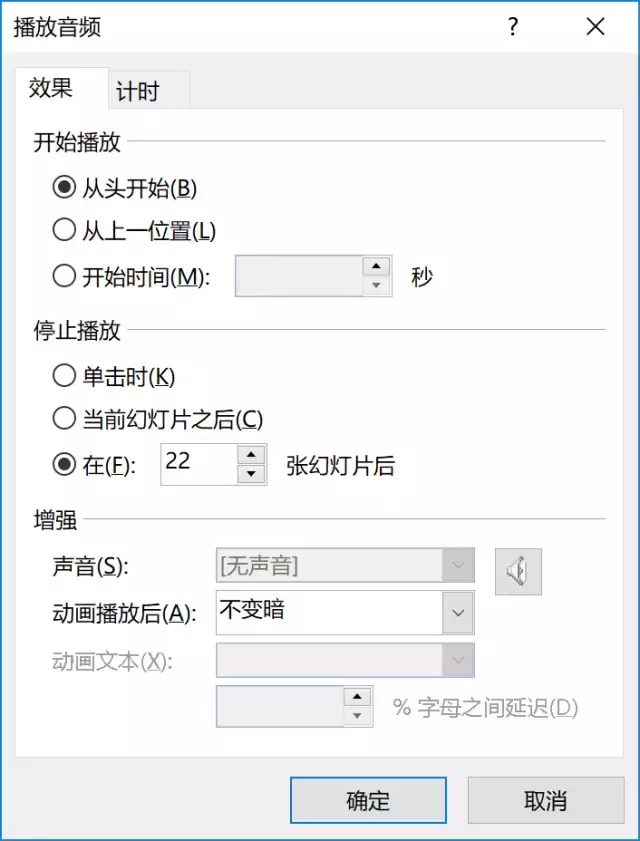This screenshot has width=640, height=841.
Task: Expand the 动画文本 dropdown arrow
Action: tap(458, 660)
